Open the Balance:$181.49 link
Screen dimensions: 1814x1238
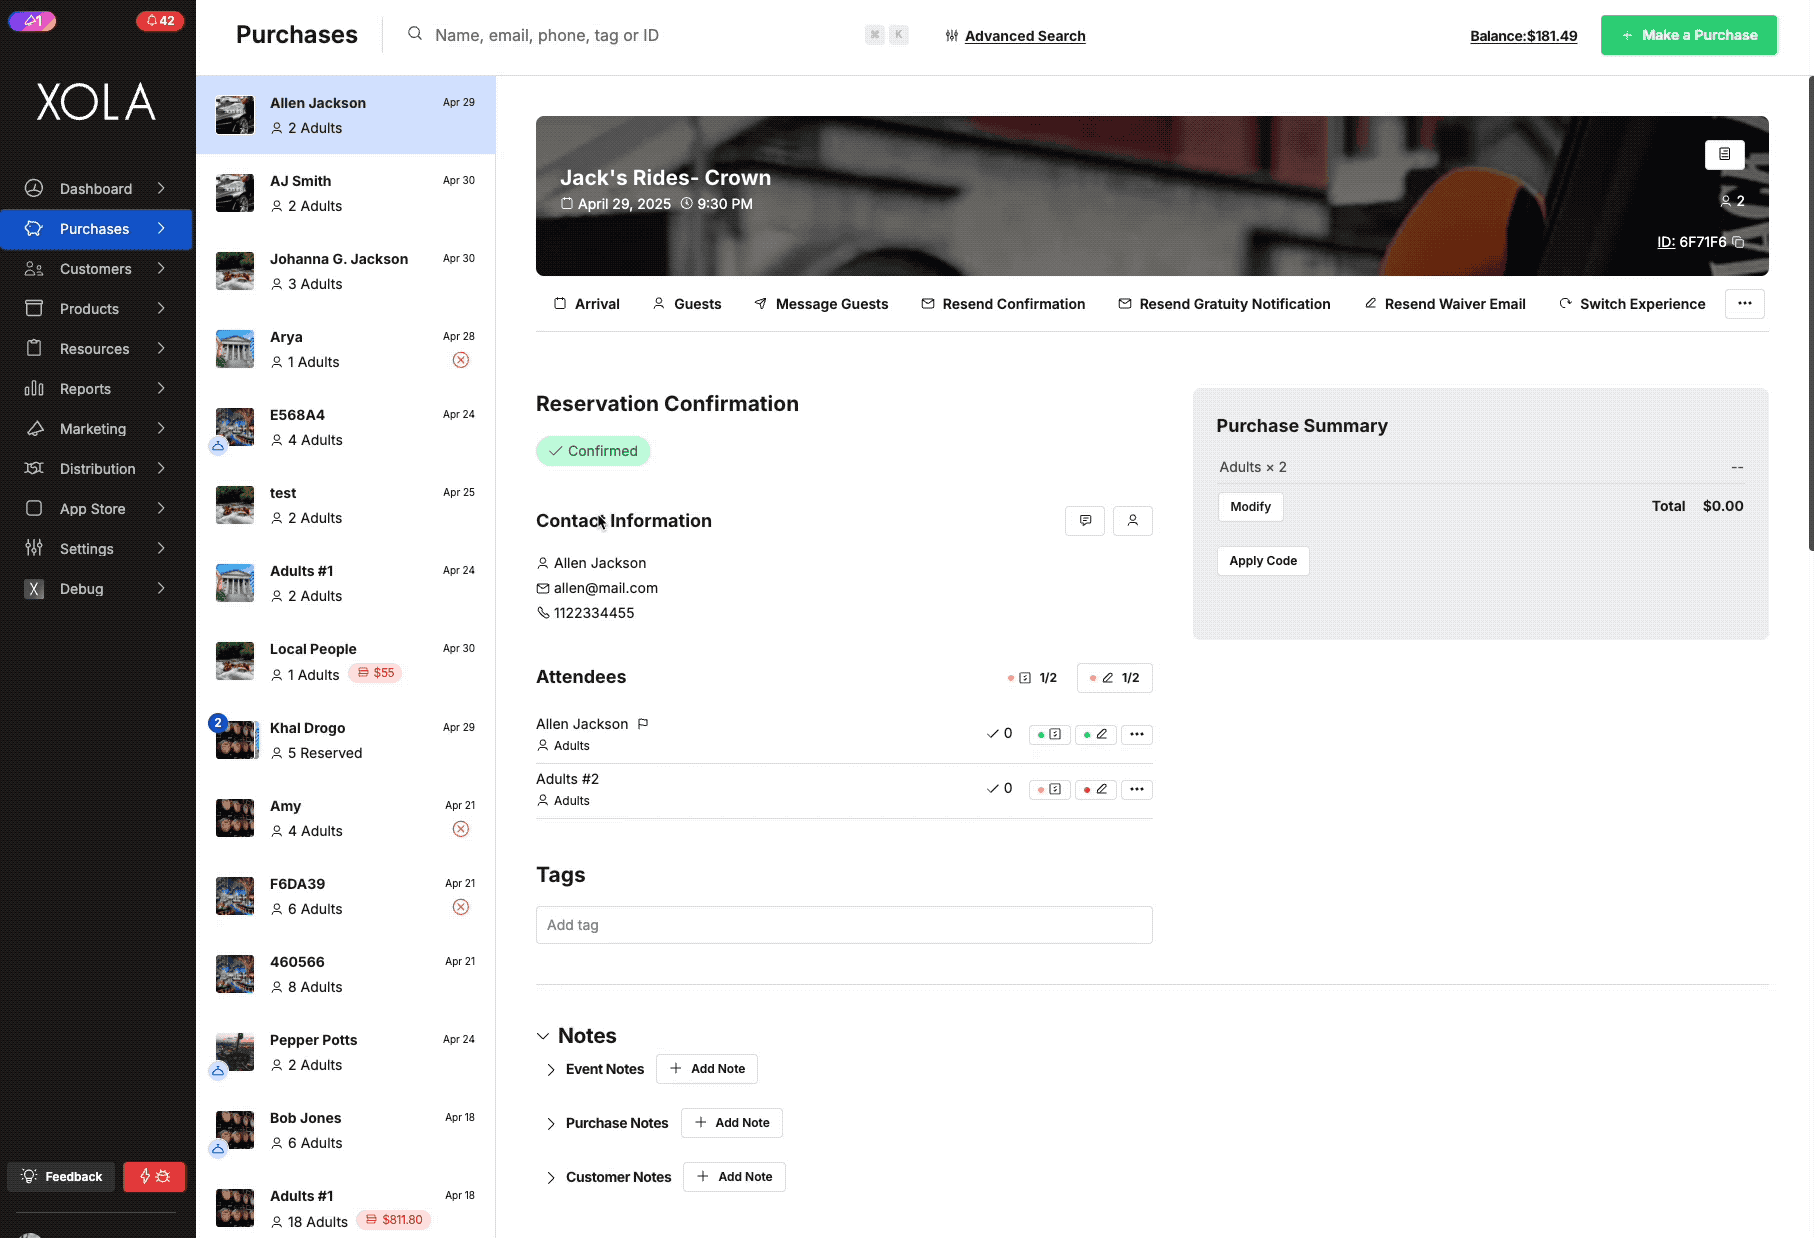1523,36
